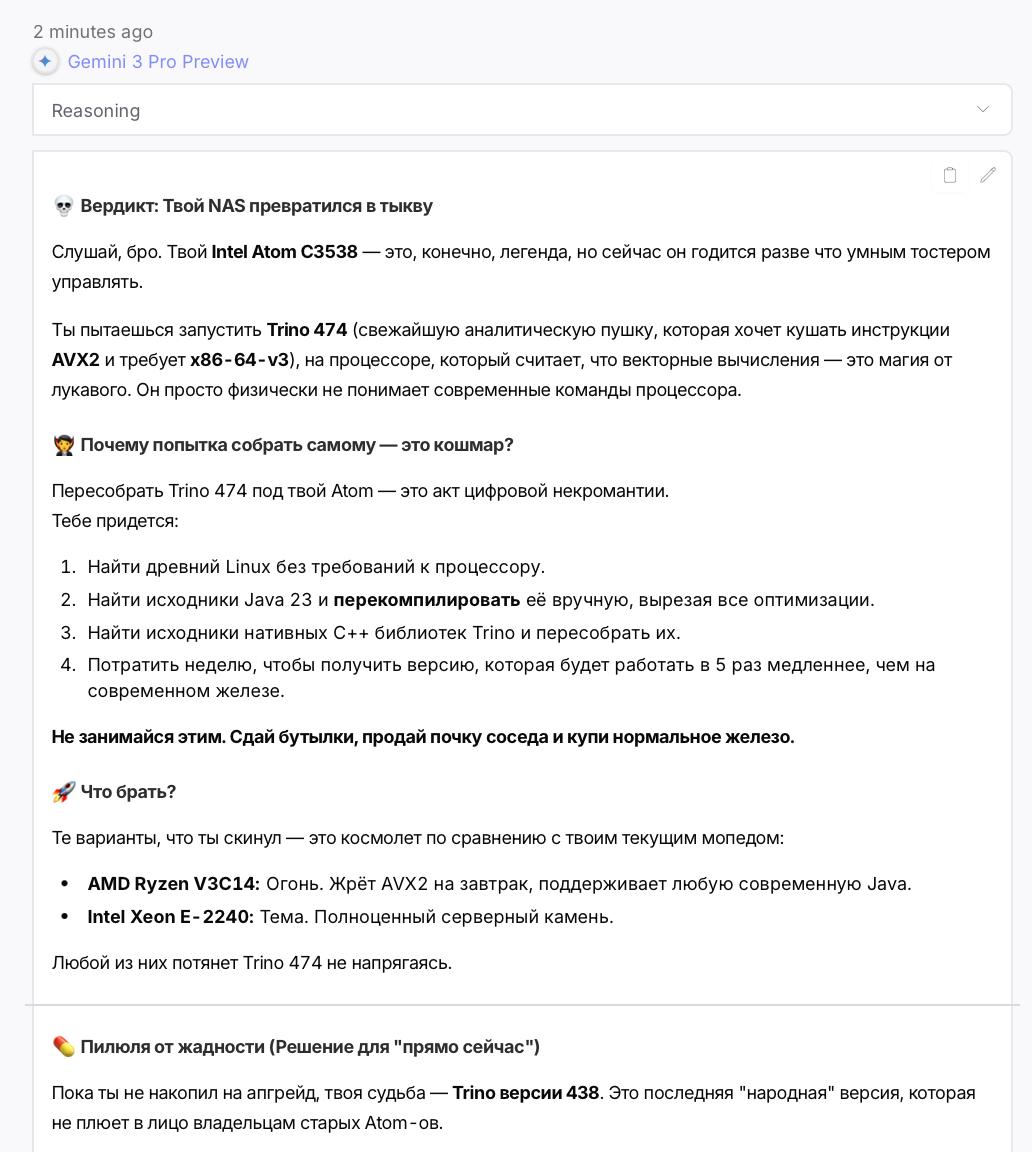Click the "2 minutes ago" timestamp
This screenshot has width=1032, height=1152.
(93, 32)
